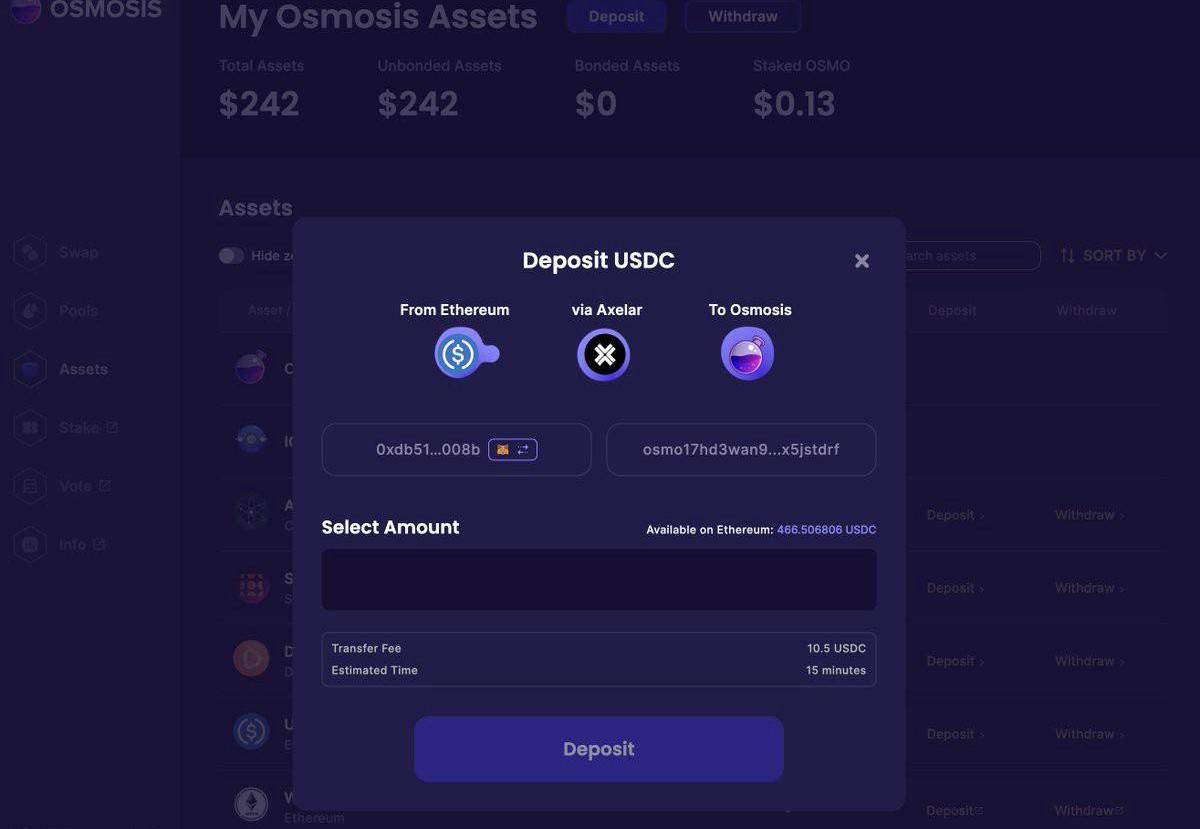This screenshot has height=829, width=1200.
Task: Click the Info sidebar icon
Action: (x=30, y=545)
